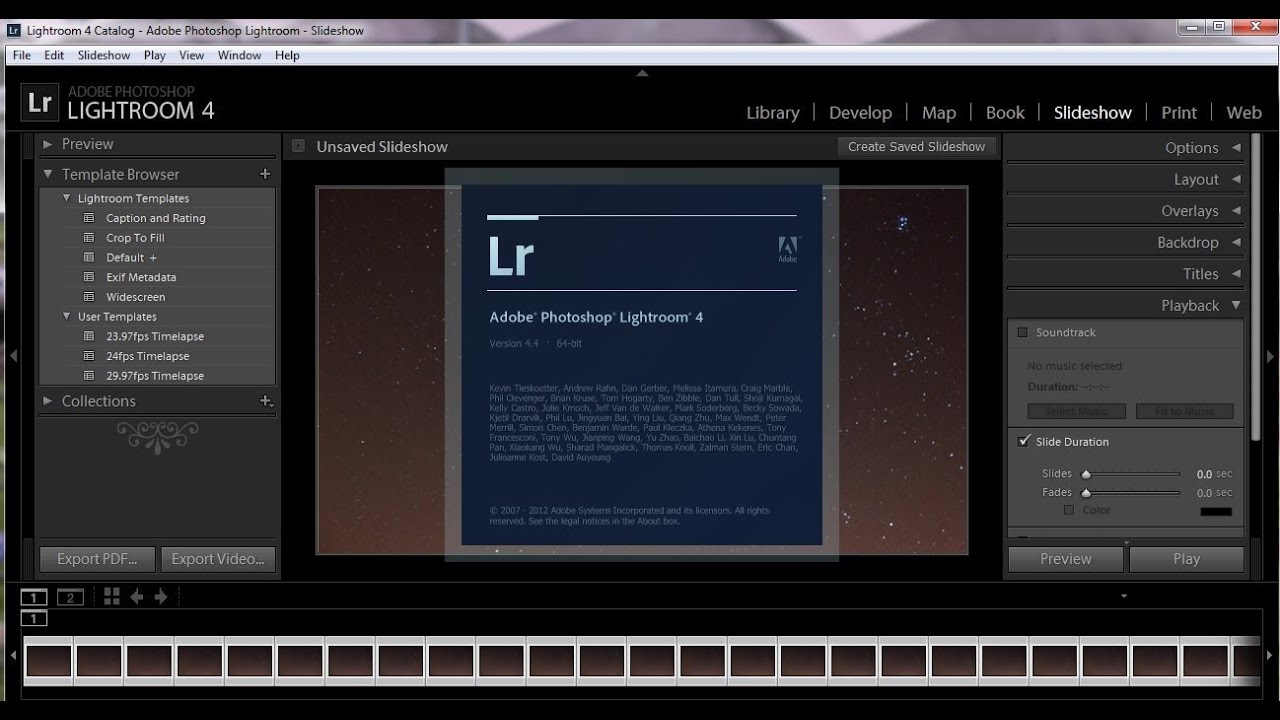Open the Play menu
Image resolution: width=1280 pixels, height=720 pixels.
[x=155, y=55]
